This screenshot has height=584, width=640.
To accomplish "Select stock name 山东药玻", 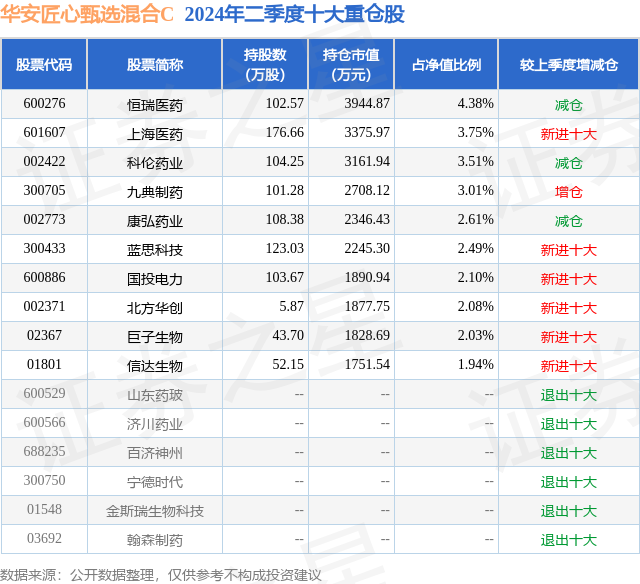I will point(155,395).
